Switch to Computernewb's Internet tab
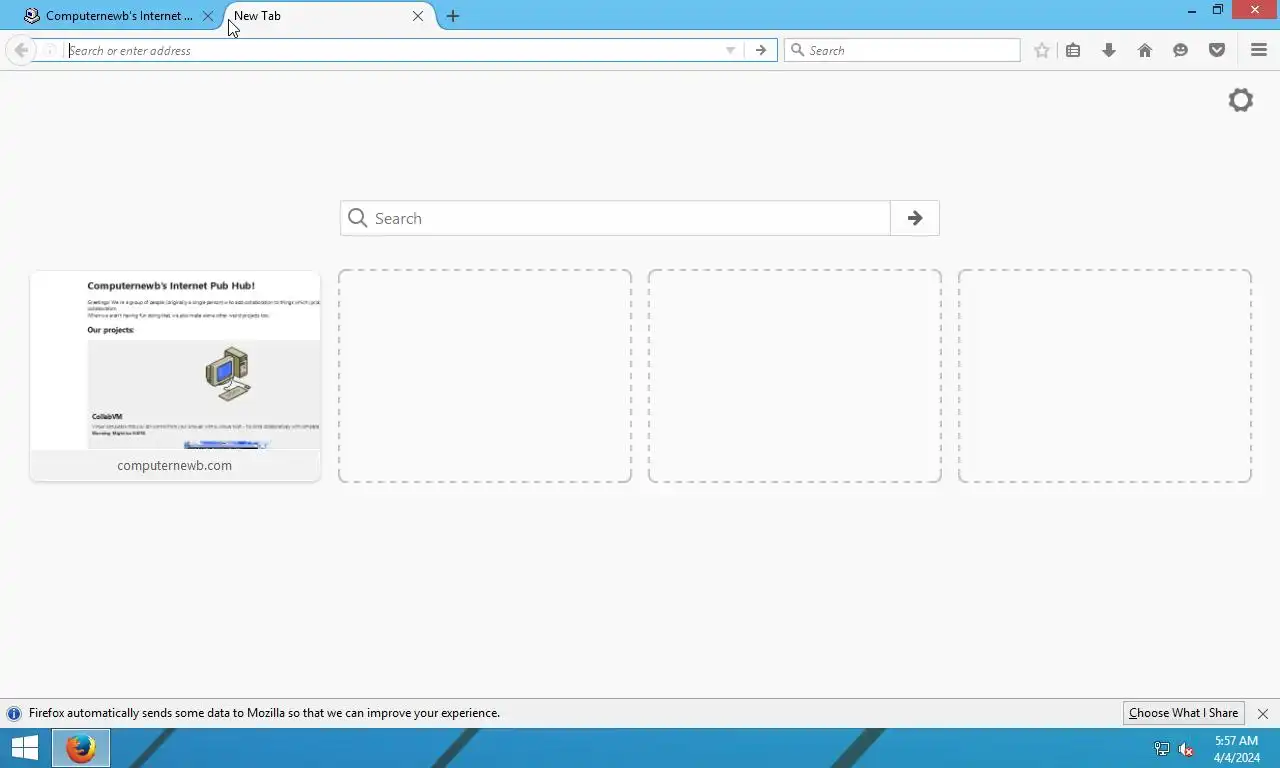This screenshot has width=1280, height=768. (119, 16)
